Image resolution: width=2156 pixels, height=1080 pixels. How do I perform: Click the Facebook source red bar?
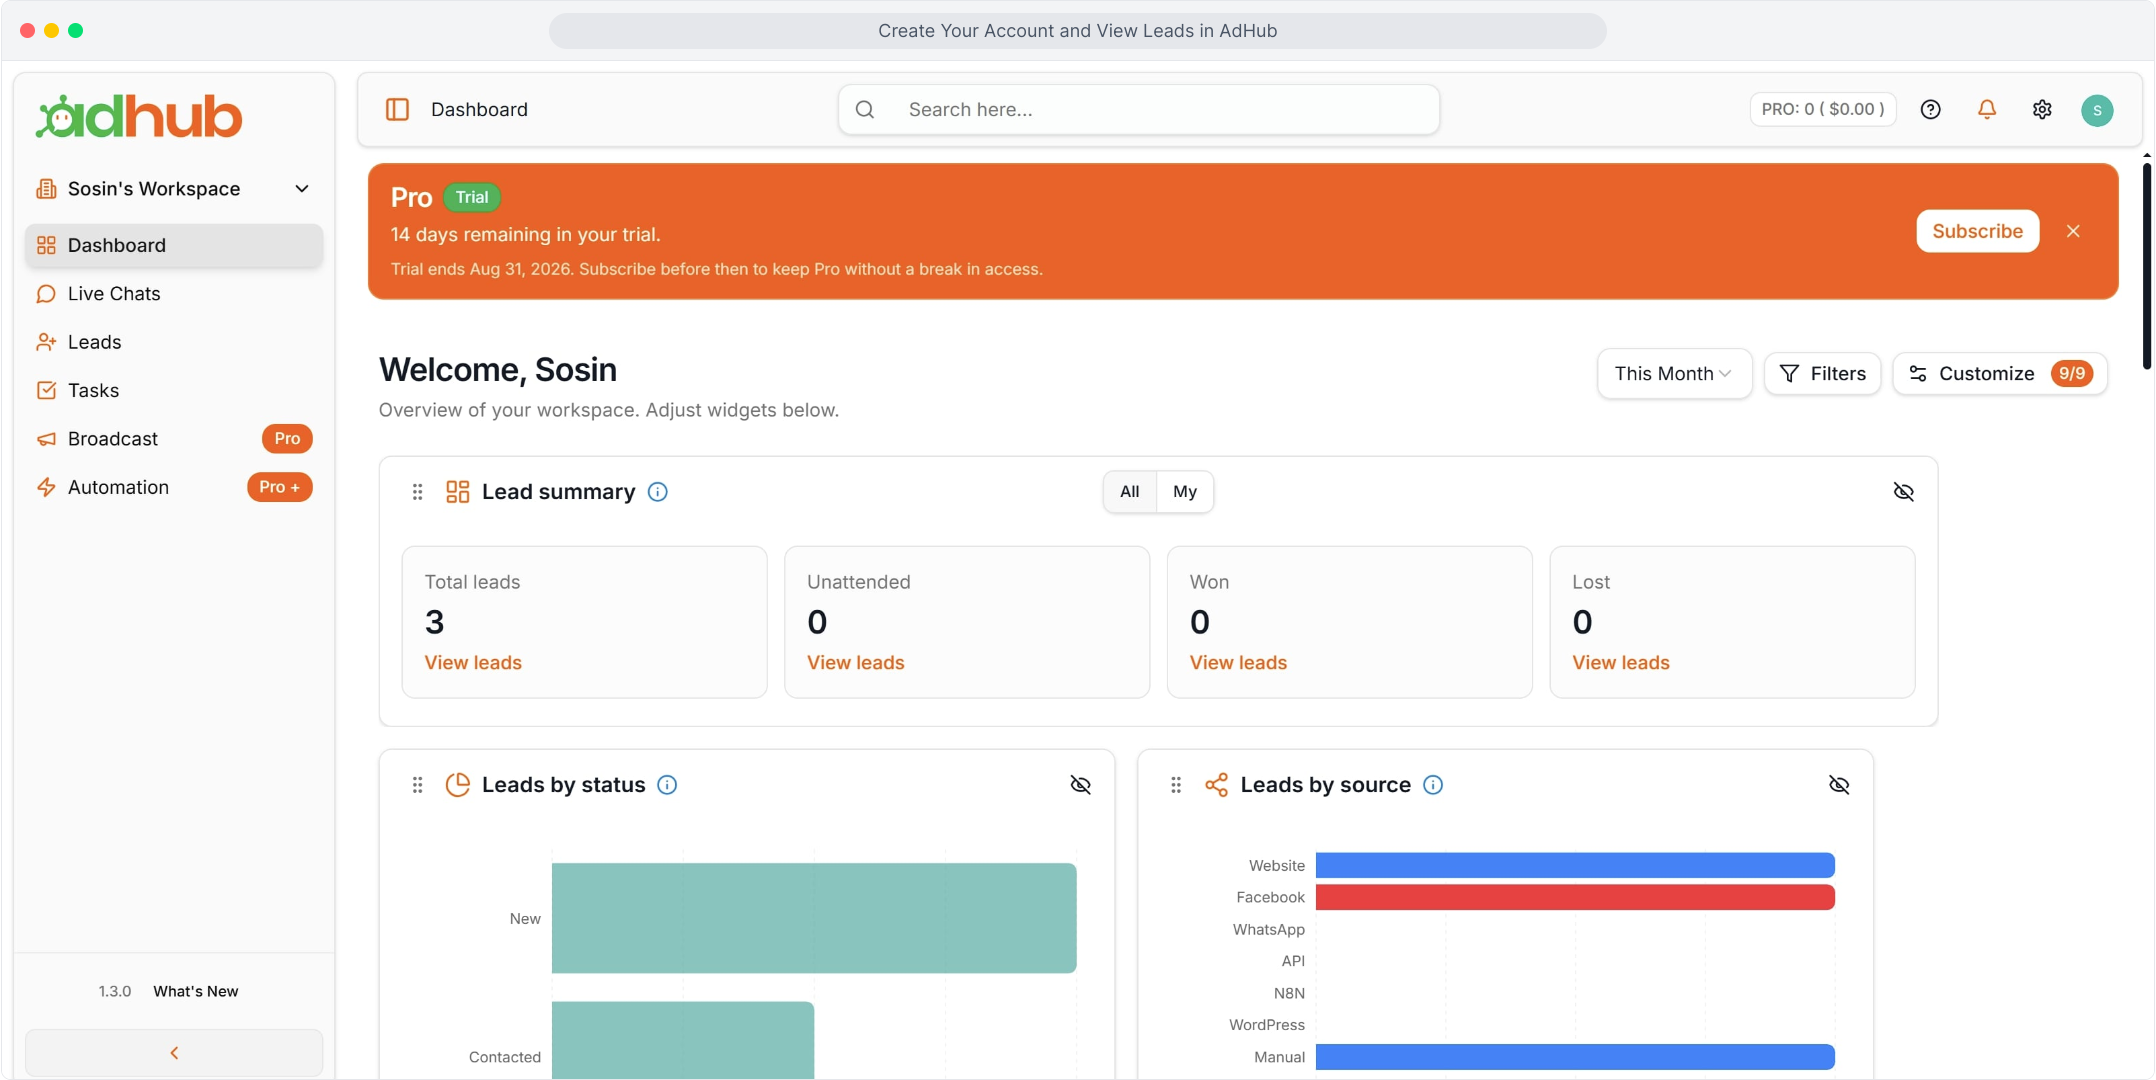click(1575, 897)
